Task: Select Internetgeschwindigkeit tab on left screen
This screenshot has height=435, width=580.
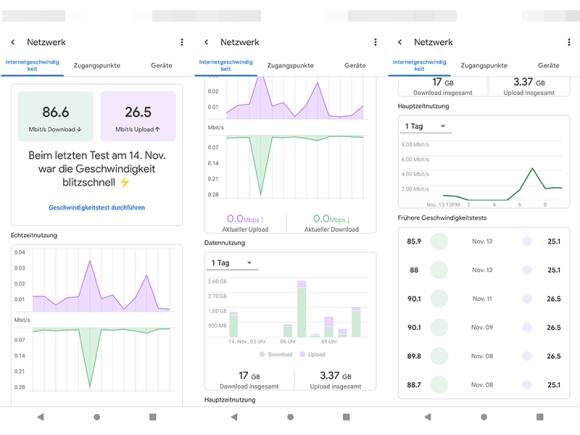Action: tap(32, 65)
